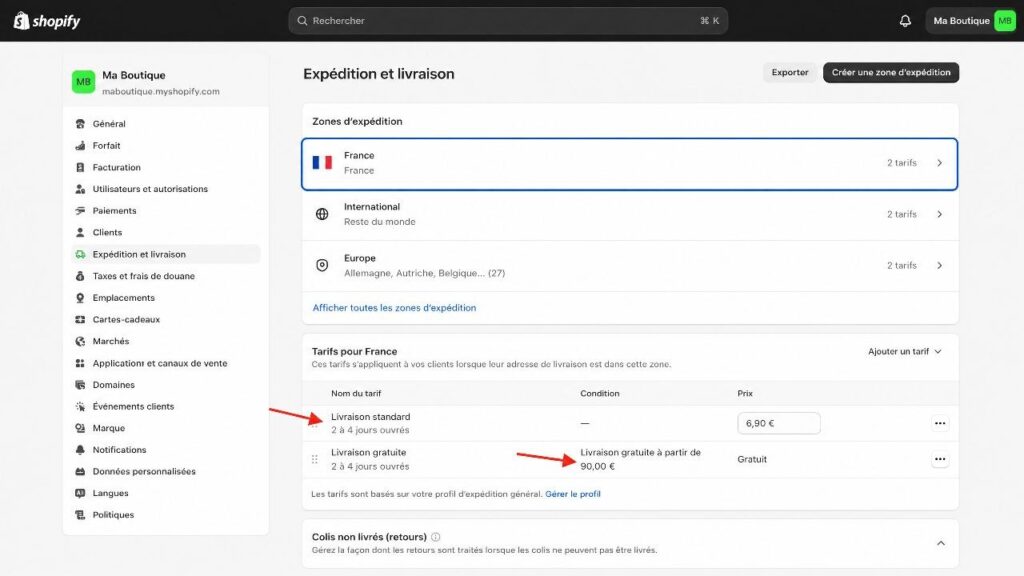Select the France zone row

[x=630, y=164]
